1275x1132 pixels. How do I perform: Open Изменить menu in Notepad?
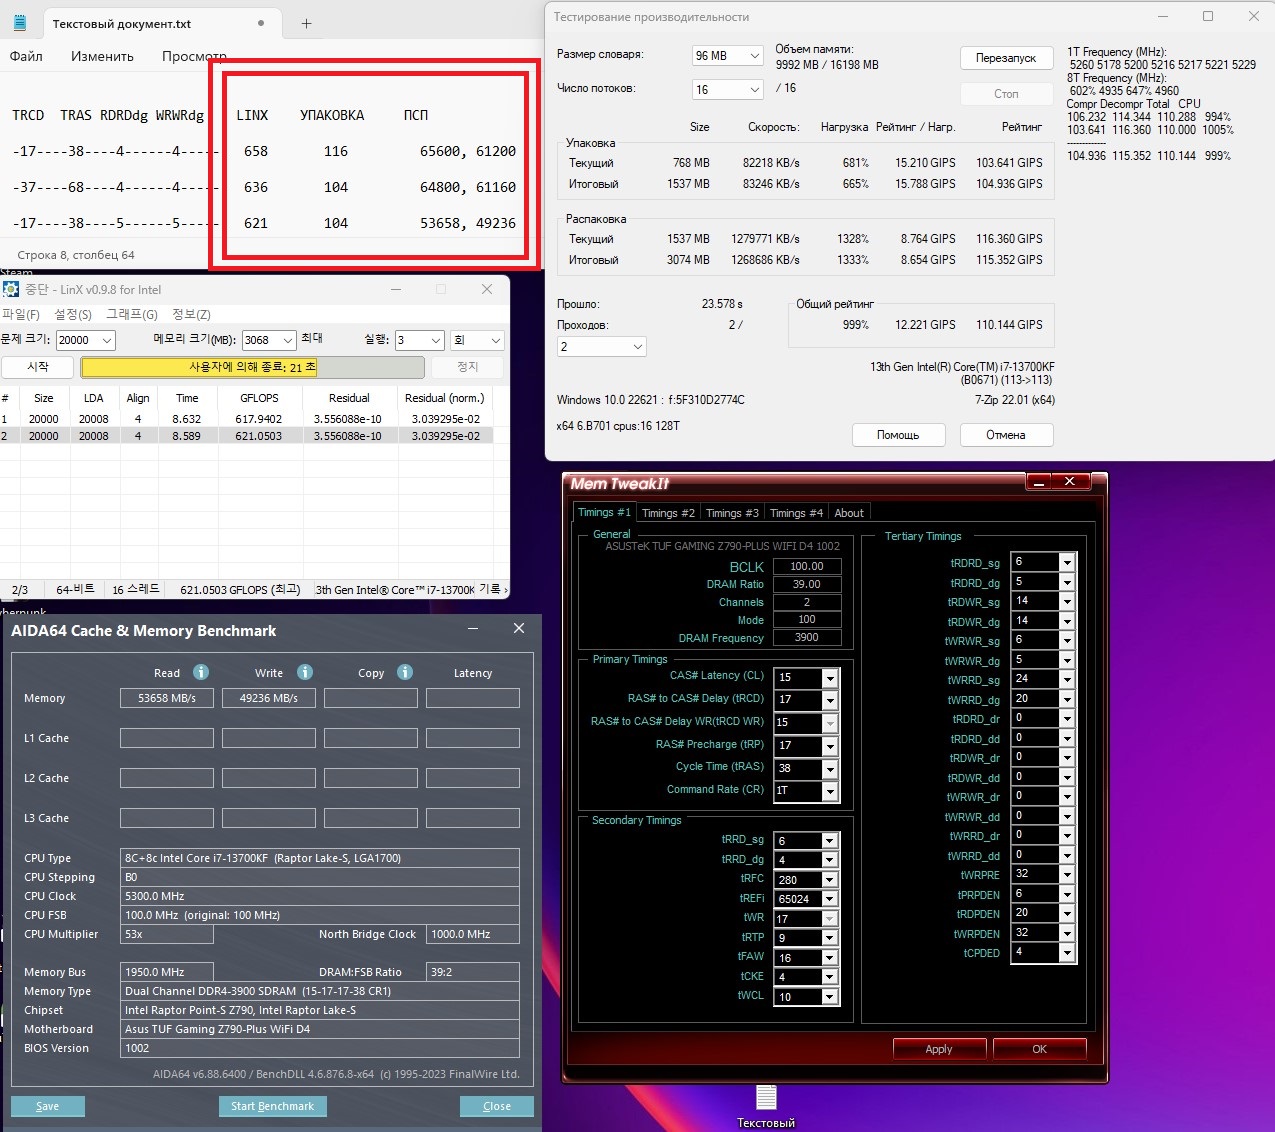pos(102,56)
